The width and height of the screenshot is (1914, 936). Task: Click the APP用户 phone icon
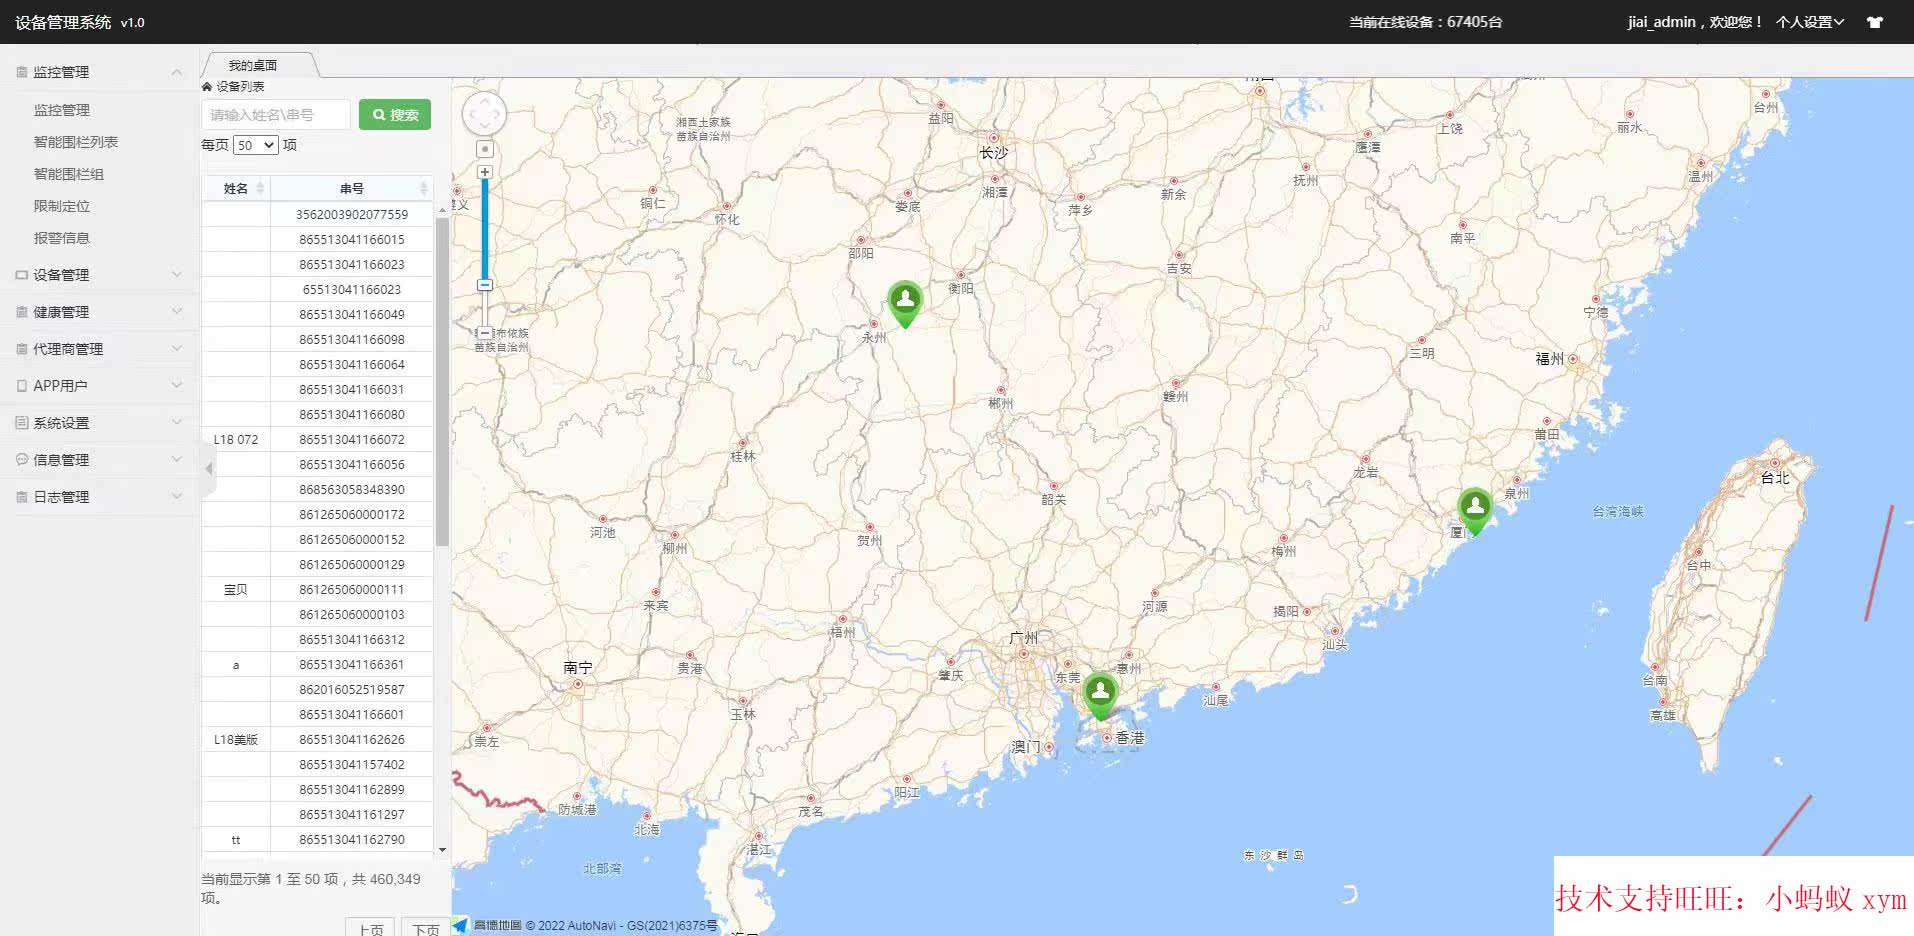pyautogui.click(x=22, y=386)
